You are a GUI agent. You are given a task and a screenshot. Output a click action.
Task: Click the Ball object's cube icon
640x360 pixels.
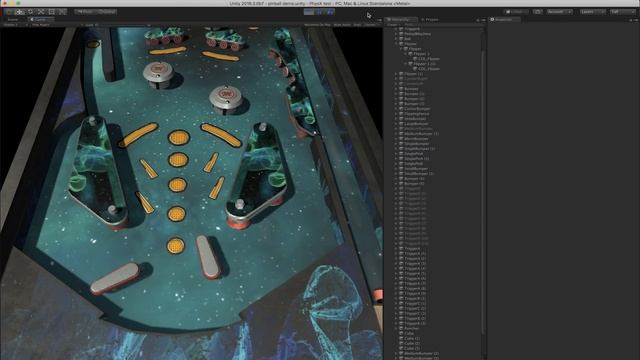(401, 39)
